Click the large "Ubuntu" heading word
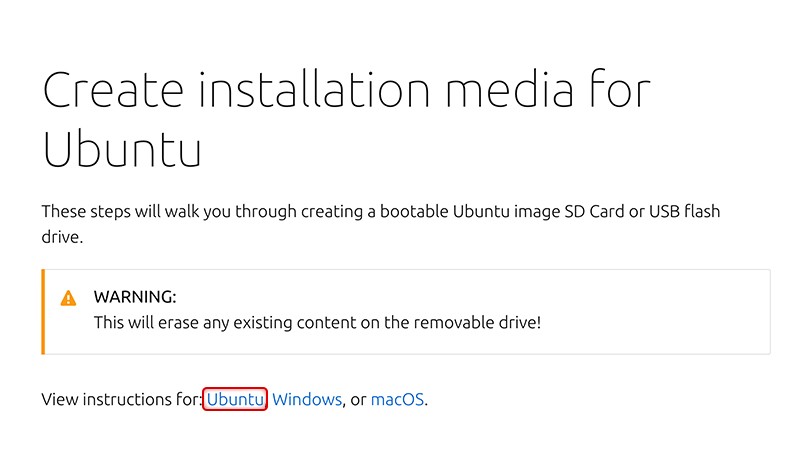 (x=122, y=149)
